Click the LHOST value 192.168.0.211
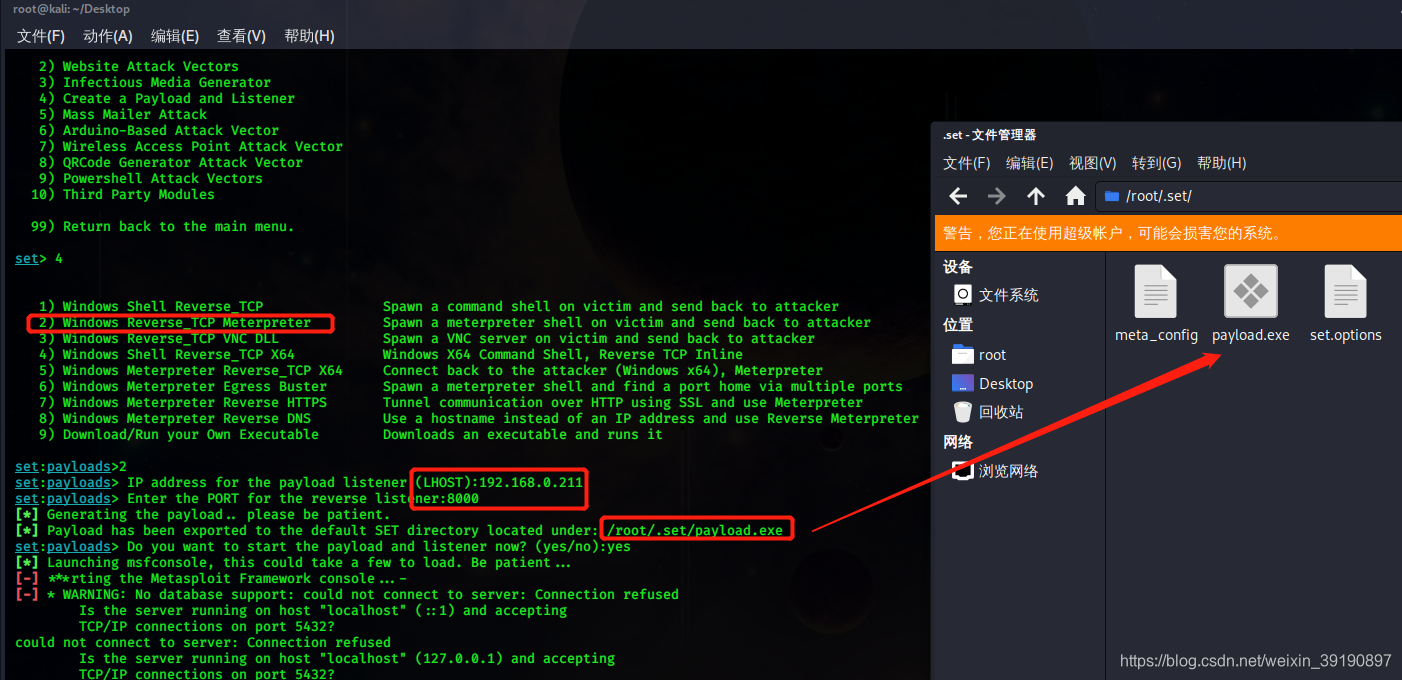Screen dimensions: 1402x680 531,482
